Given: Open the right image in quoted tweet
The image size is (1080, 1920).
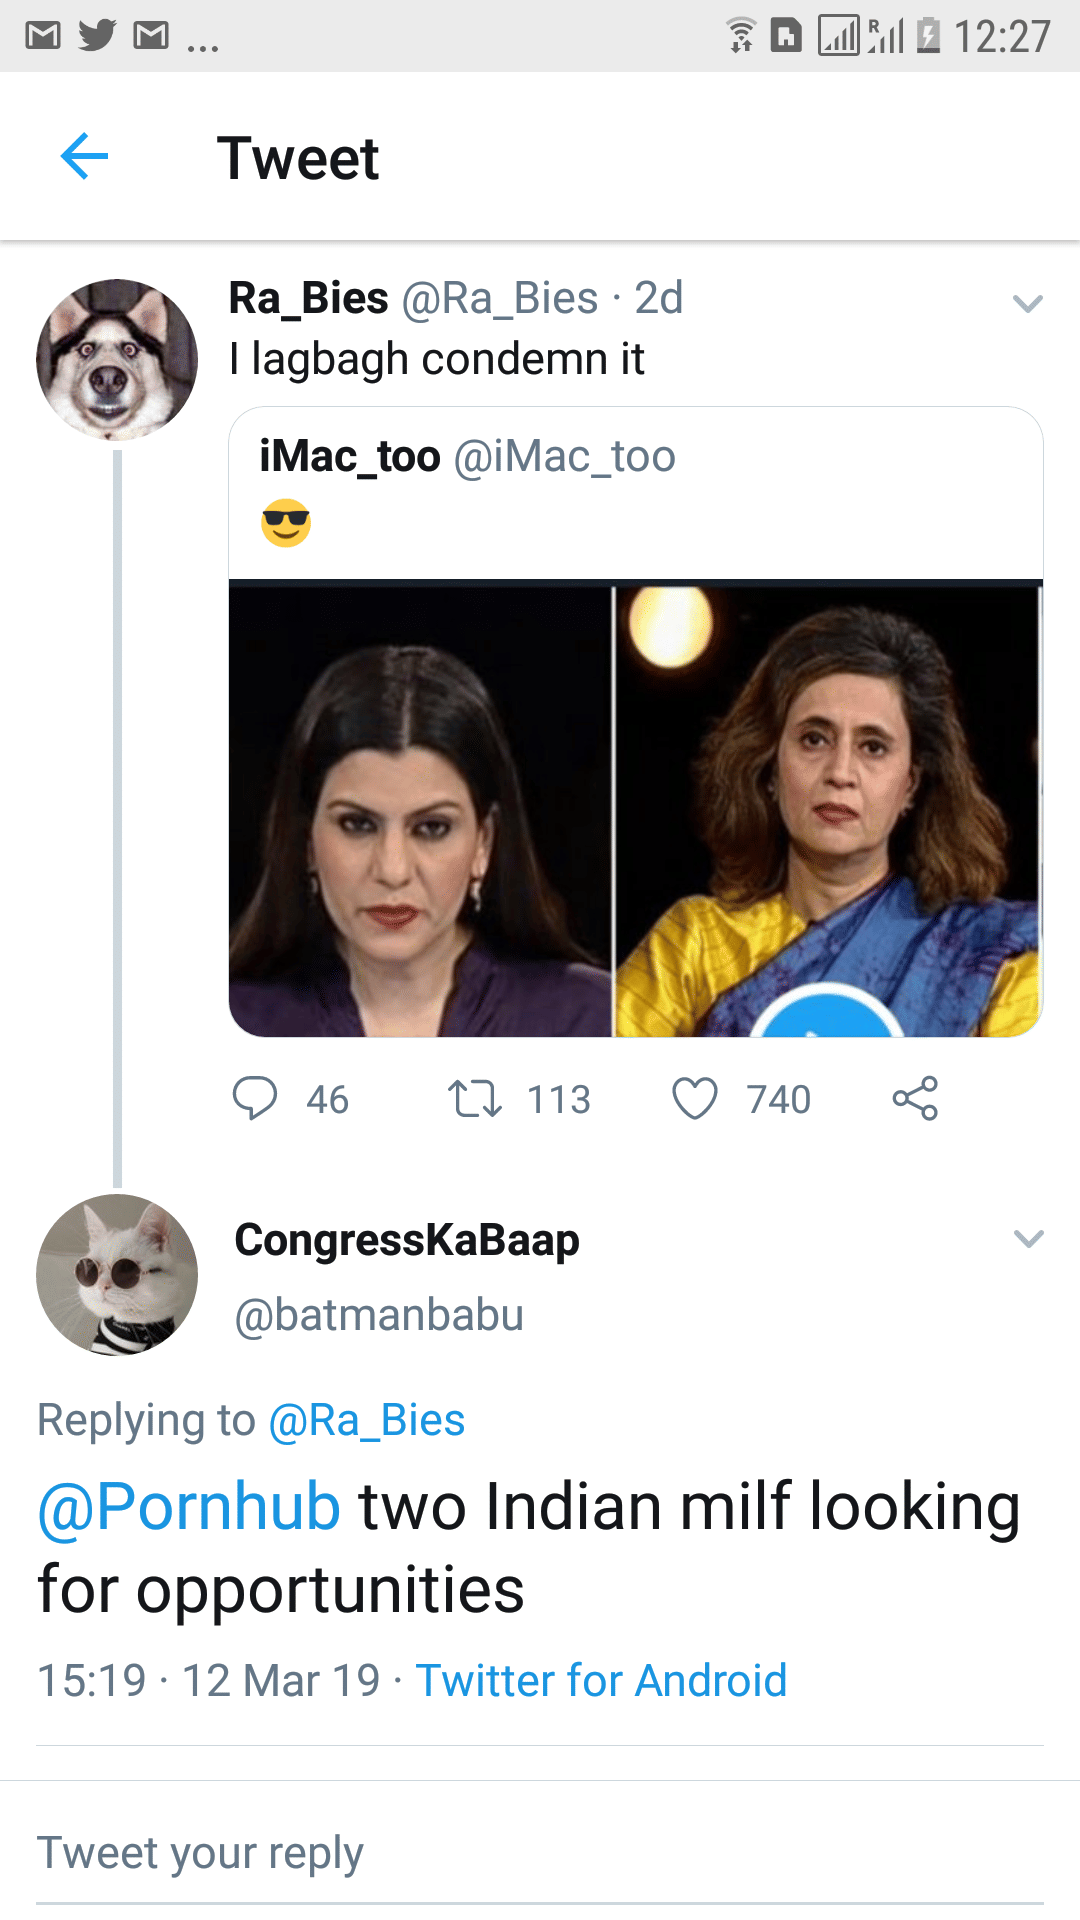Looking at the screenshot, I should click(x=828, y=810).
